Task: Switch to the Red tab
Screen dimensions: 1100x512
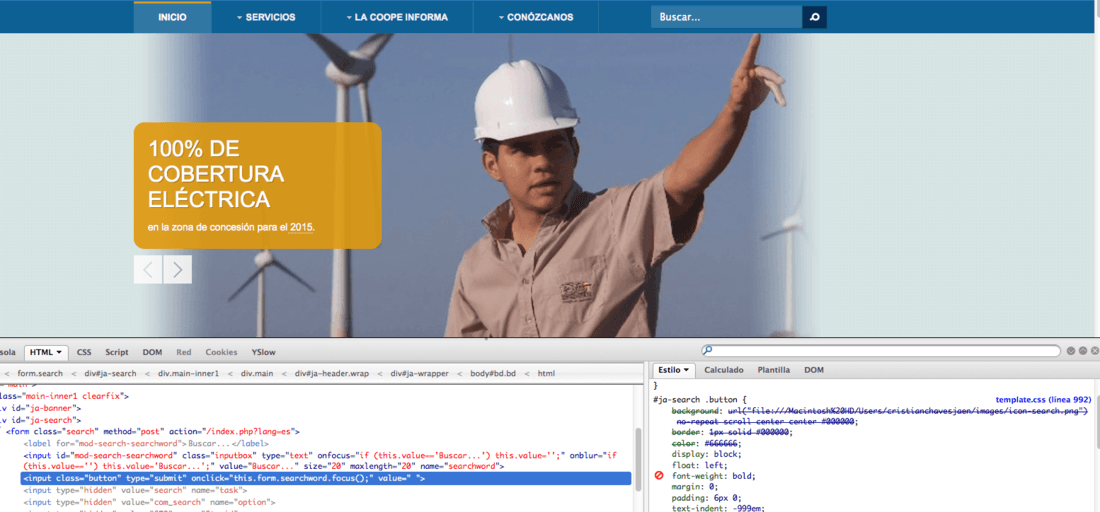Action: pos(184,352)
